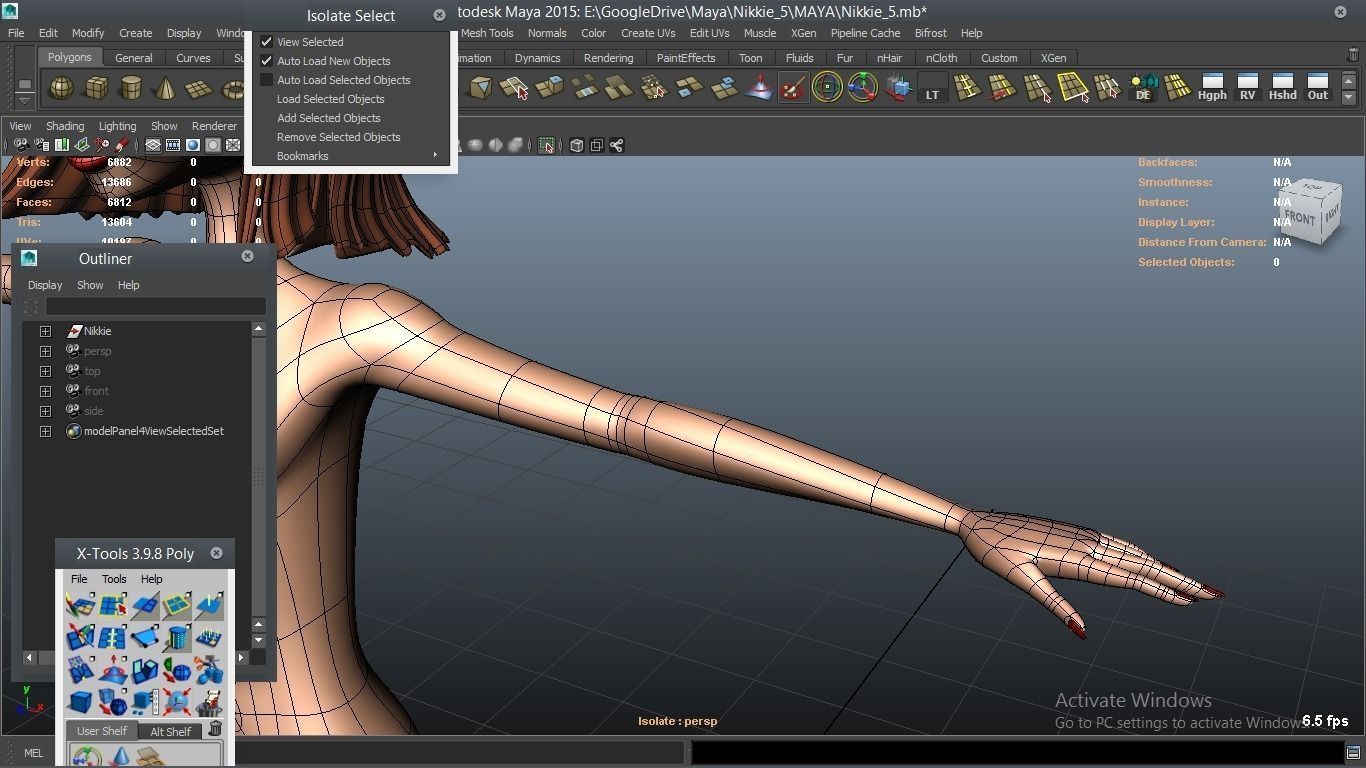Open Hypershade via Hshd shelf button
The height and width of the screenshot is (768, 1366).
coord(1282,88)
